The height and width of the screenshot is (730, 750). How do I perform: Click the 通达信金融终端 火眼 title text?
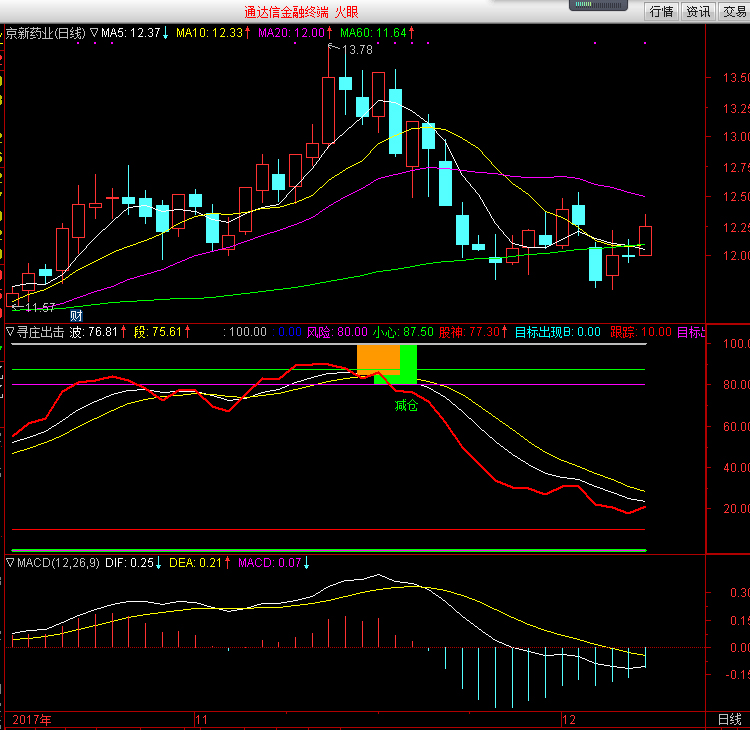(301, 12)
